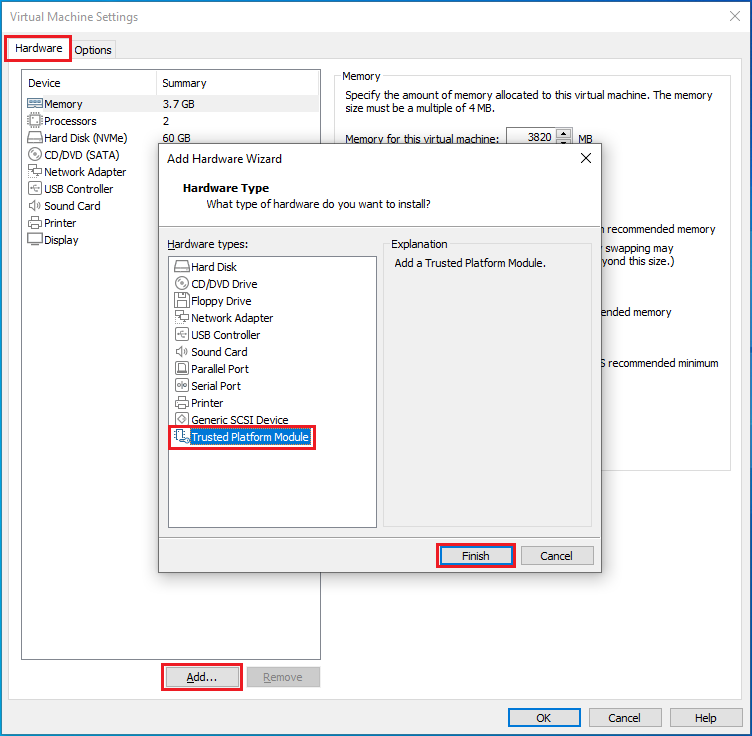Choose Sound Card icon in wizard list
Image resolution: width=752 pixels, height=736 pixels.
tap(182, 351)
